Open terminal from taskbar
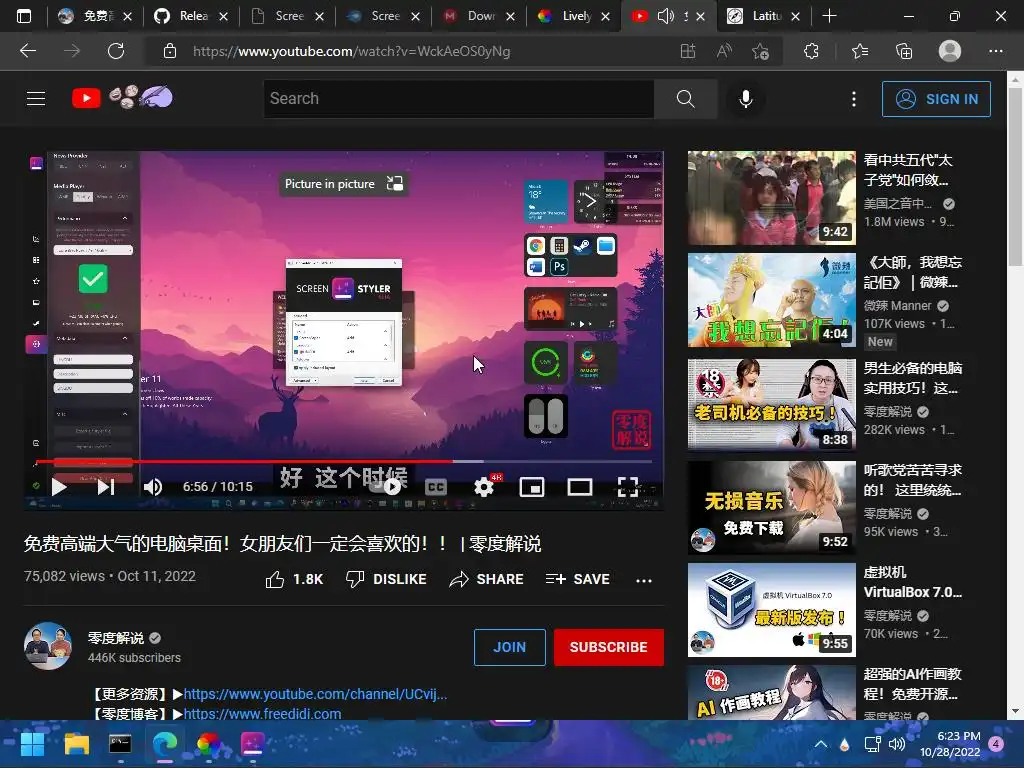 coord(120,744)
